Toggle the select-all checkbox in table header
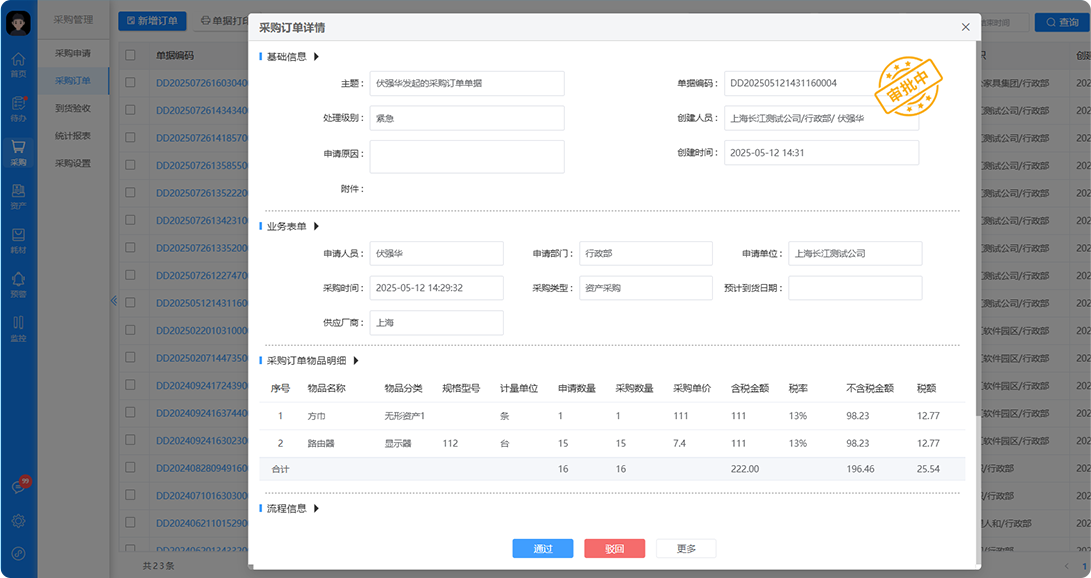The width and height of the screenshot is (1091, 578). 130,56
